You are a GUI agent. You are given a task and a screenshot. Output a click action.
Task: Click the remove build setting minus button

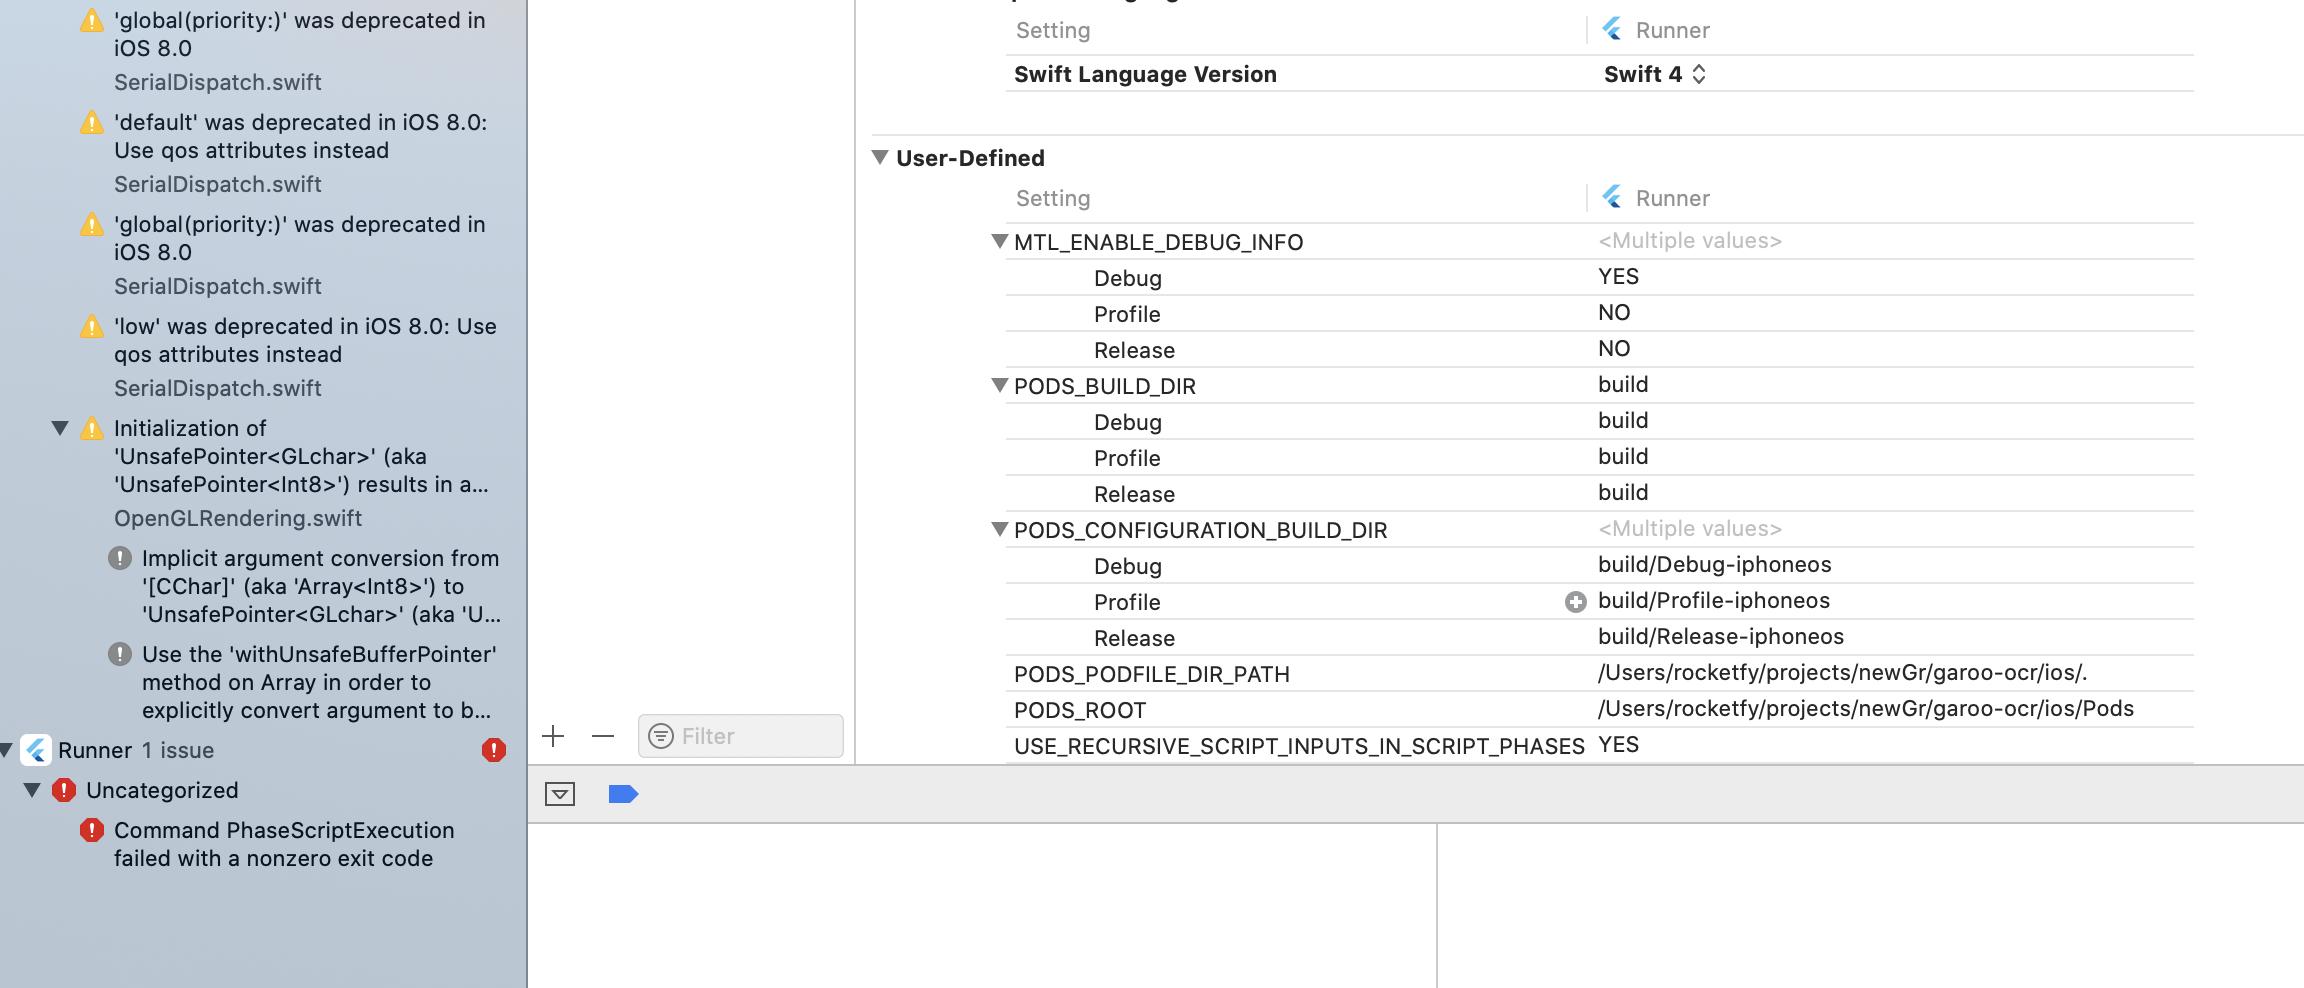click(x=603, y=735)
